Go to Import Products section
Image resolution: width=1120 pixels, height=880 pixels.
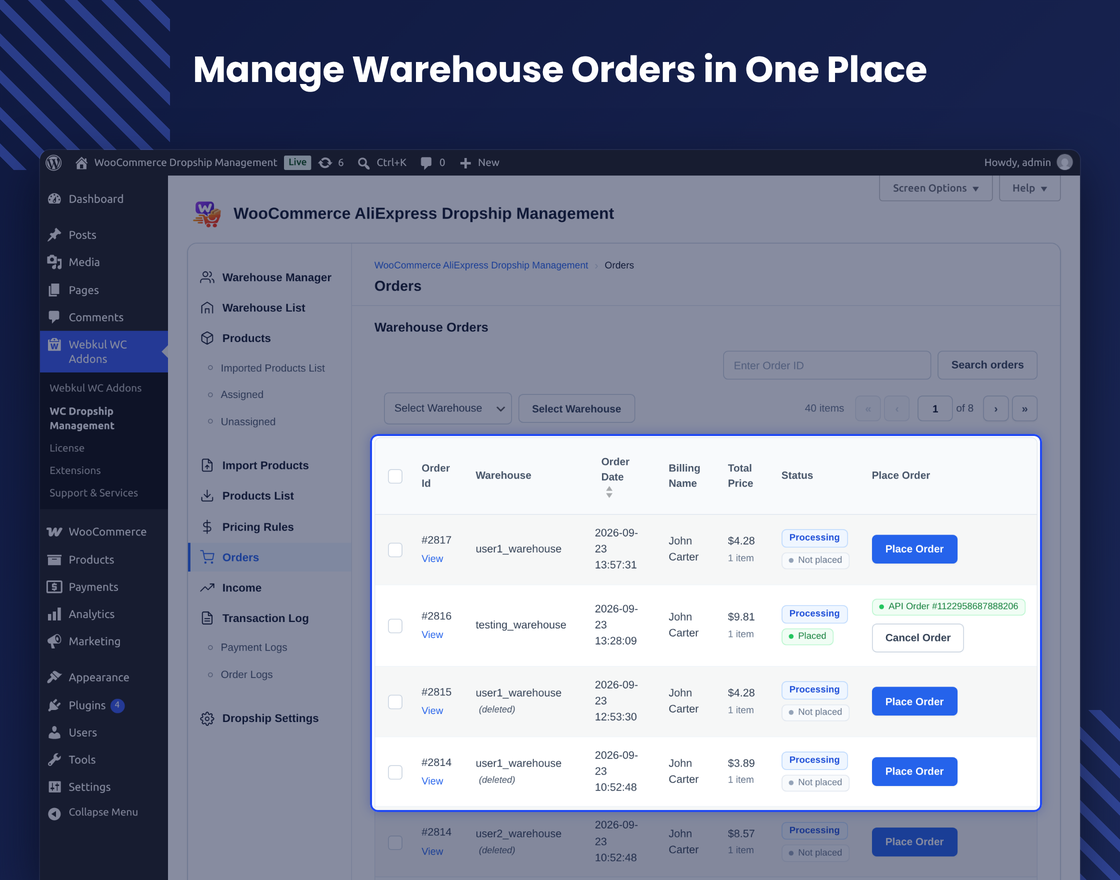tap(265, 465)
